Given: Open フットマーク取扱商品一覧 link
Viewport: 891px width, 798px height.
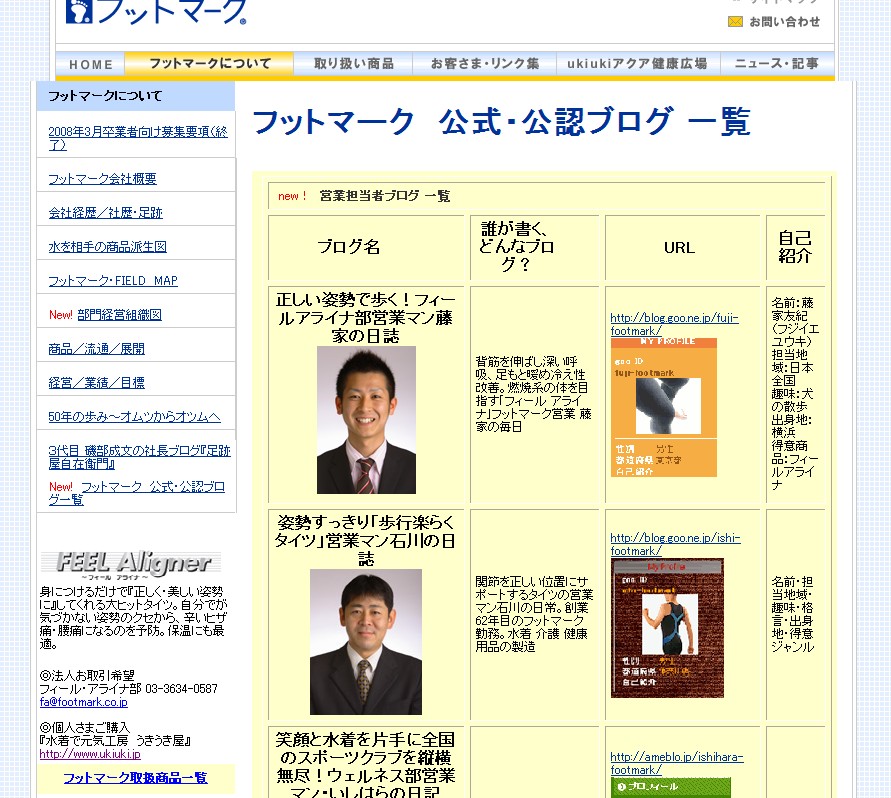Looking at the screenshot, I should point(135,778).
